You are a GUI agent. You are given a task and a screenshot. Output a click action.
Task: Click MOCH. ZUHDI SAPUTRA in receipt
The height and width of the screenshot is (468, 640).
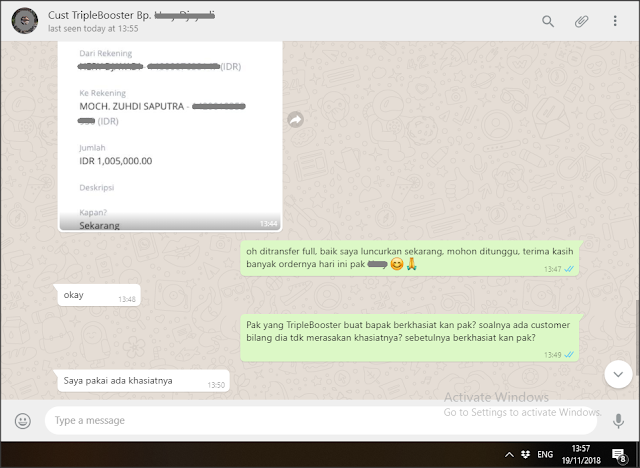131,106
